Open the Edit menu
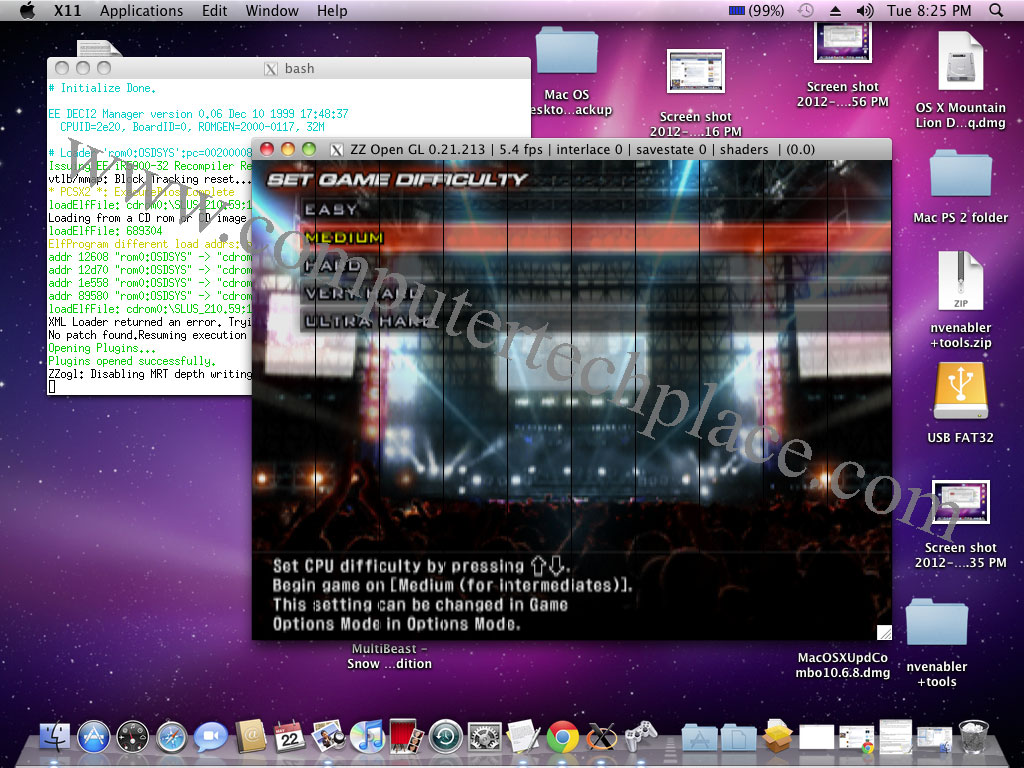The width and height of the screenshot is (1024, 768). coord(214,10)
